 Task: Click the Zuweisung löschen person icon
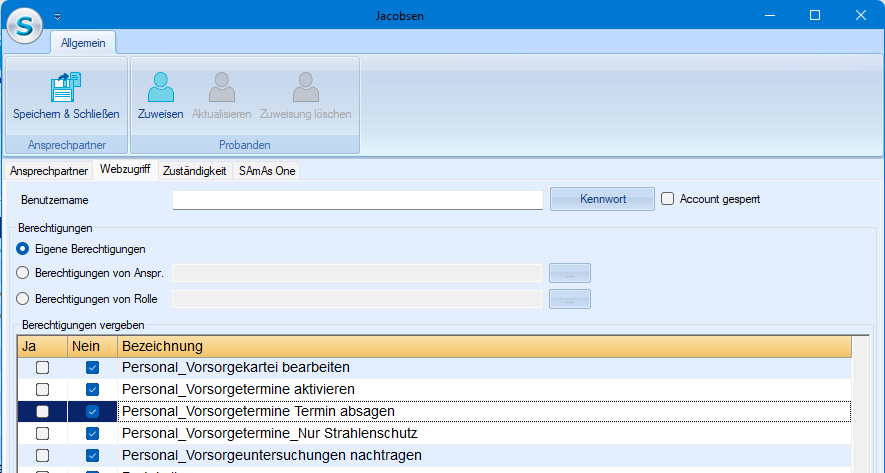pyautogui.click(x=306, y=87)
